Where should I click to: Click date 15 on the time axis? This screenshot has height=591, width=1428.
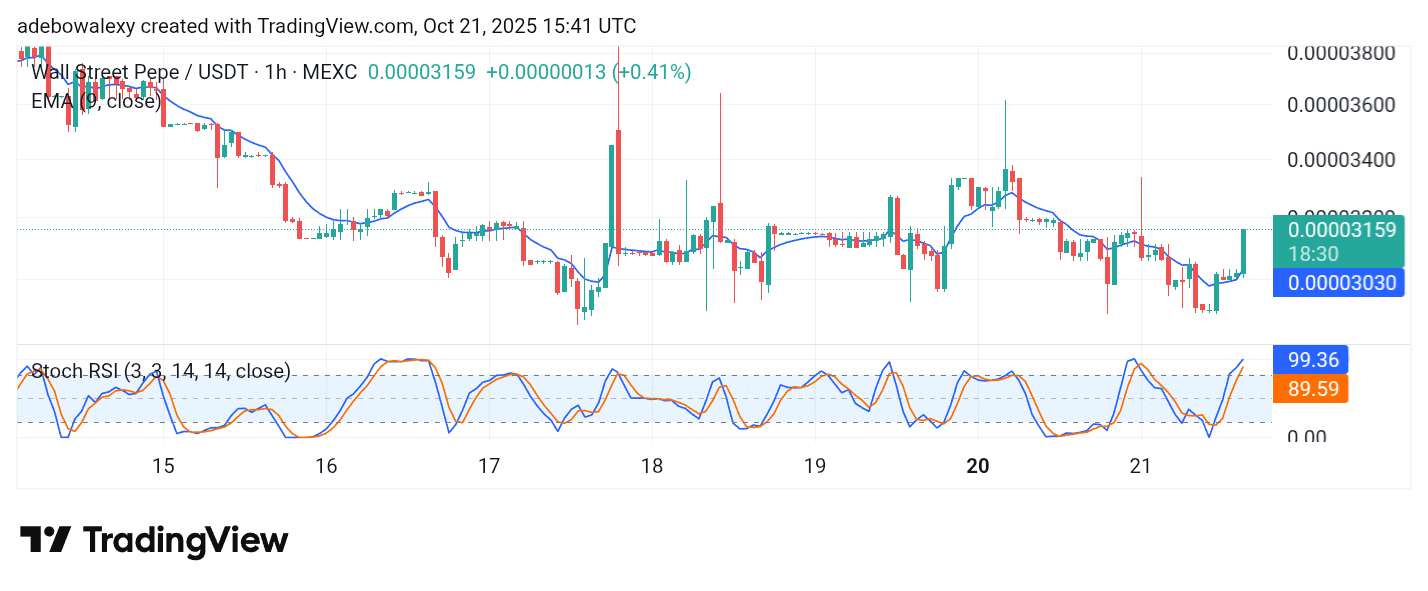[163, 466]
